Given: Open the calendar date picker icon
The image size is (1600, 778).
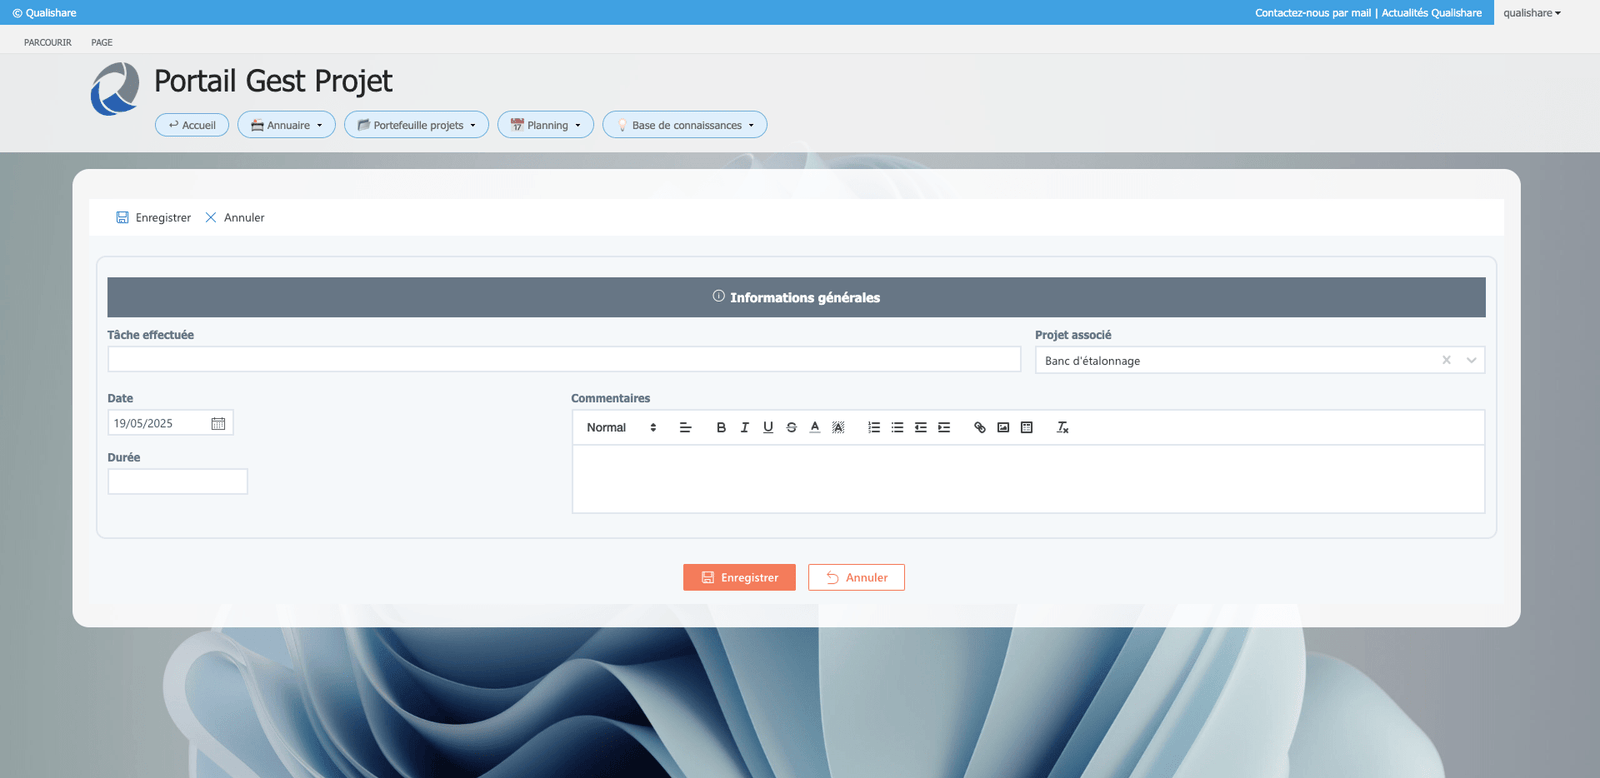Looking at the screenshot, I should [x=218, y=424].
